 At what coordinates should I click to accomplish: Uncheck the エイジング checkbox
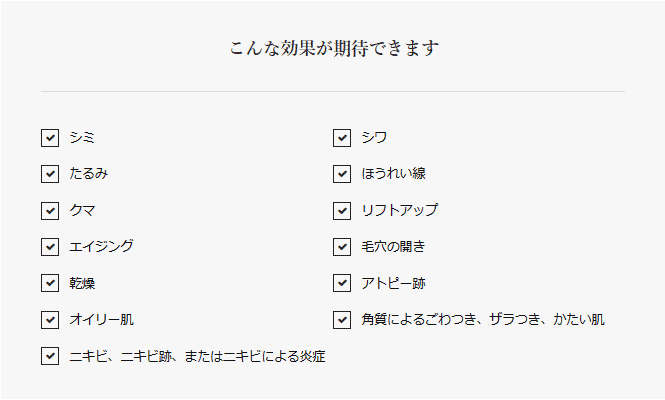pyautogui.click(x=50, y=246)
